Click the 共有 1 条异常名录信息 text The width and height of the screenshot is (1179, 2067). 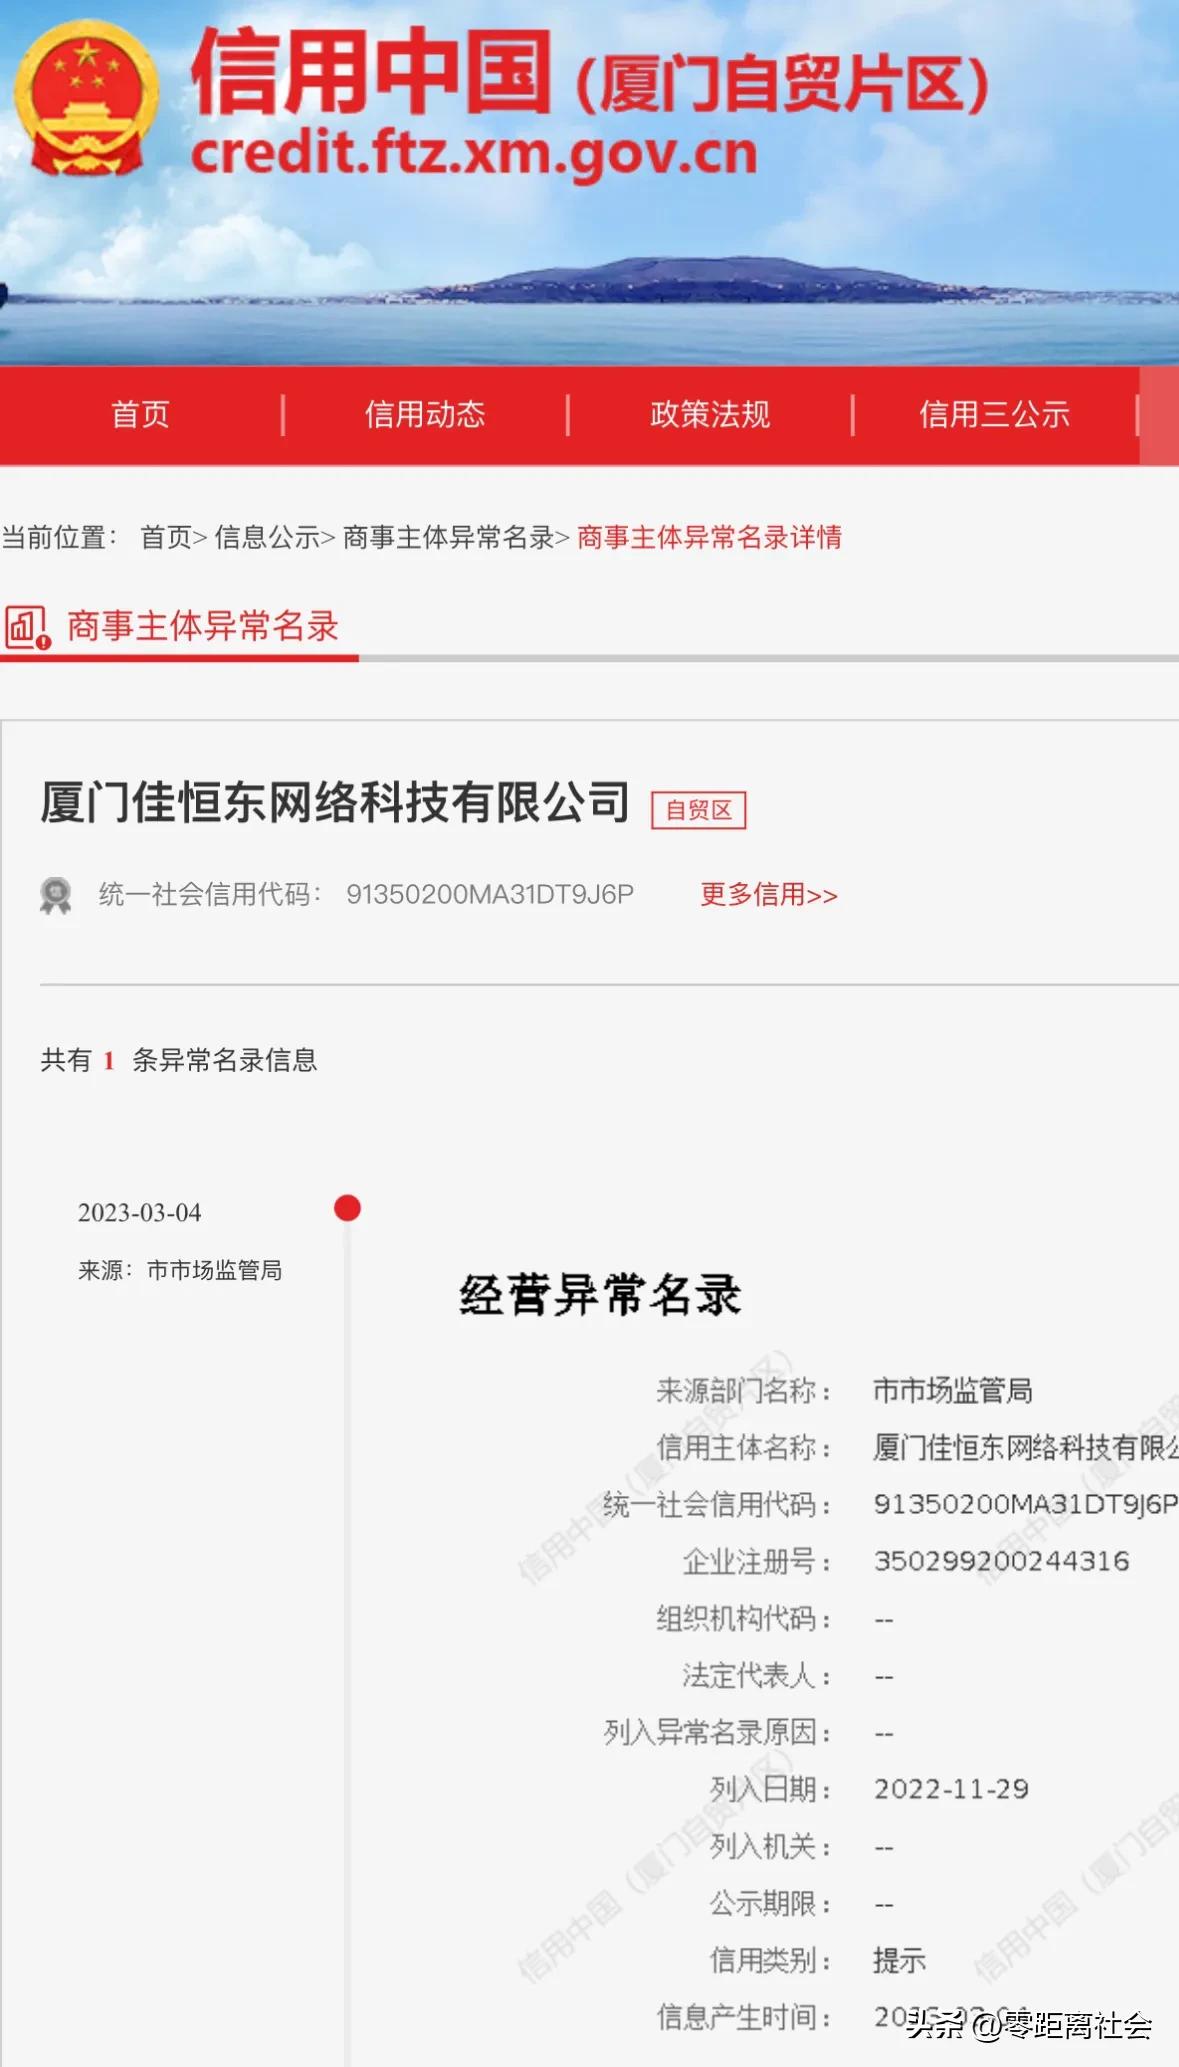coord(179,1060)
